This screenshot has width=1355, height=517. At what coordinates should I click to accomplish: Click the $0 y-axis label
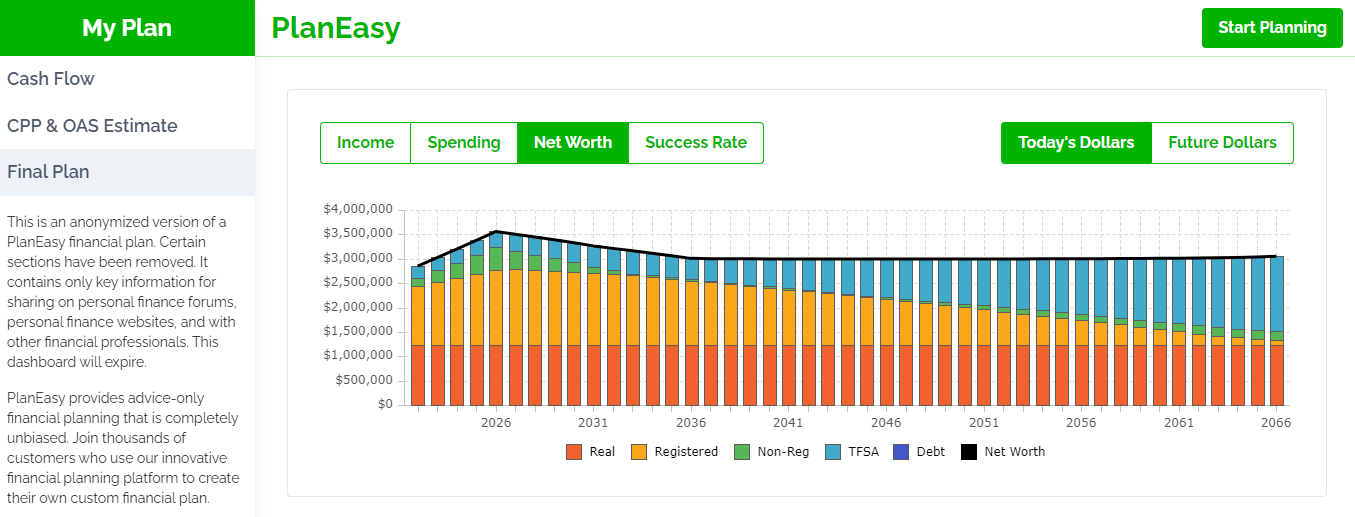pyautogui.click(x=384, y=405)
